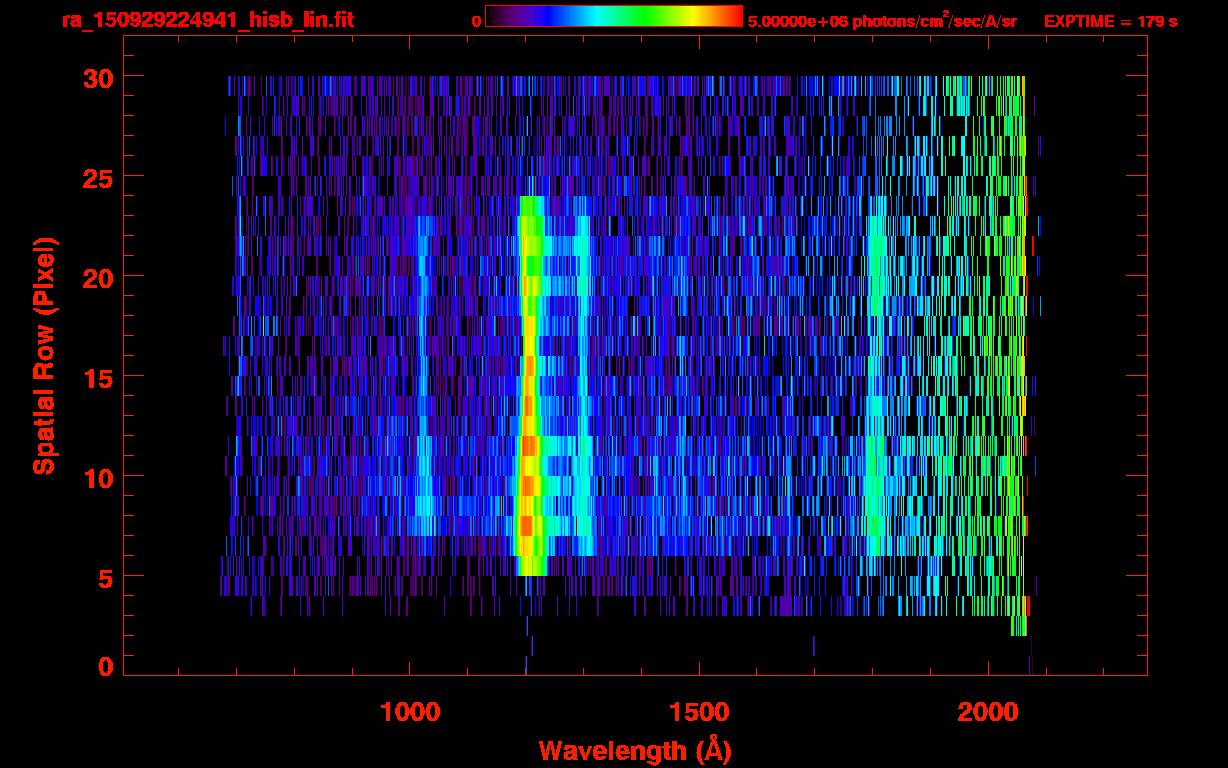Image resolution: width=1228 pixels, height=768 pixels.
Task: Click the Spatial Row (Pixel) axis title
Action: [x=44, y=355]
